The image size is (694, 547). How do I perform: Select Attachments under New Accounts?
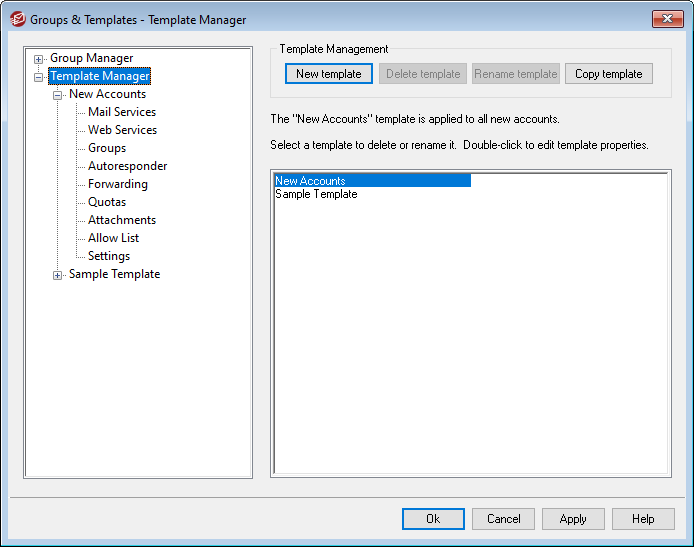click(x=121, y=220)
